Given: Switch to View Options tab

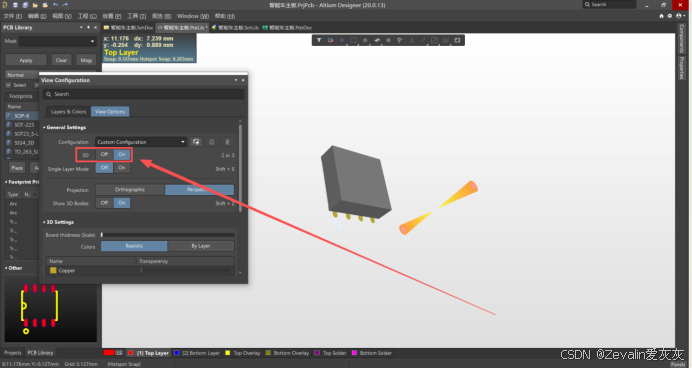Looking at the screenshot, I should 110,112.
